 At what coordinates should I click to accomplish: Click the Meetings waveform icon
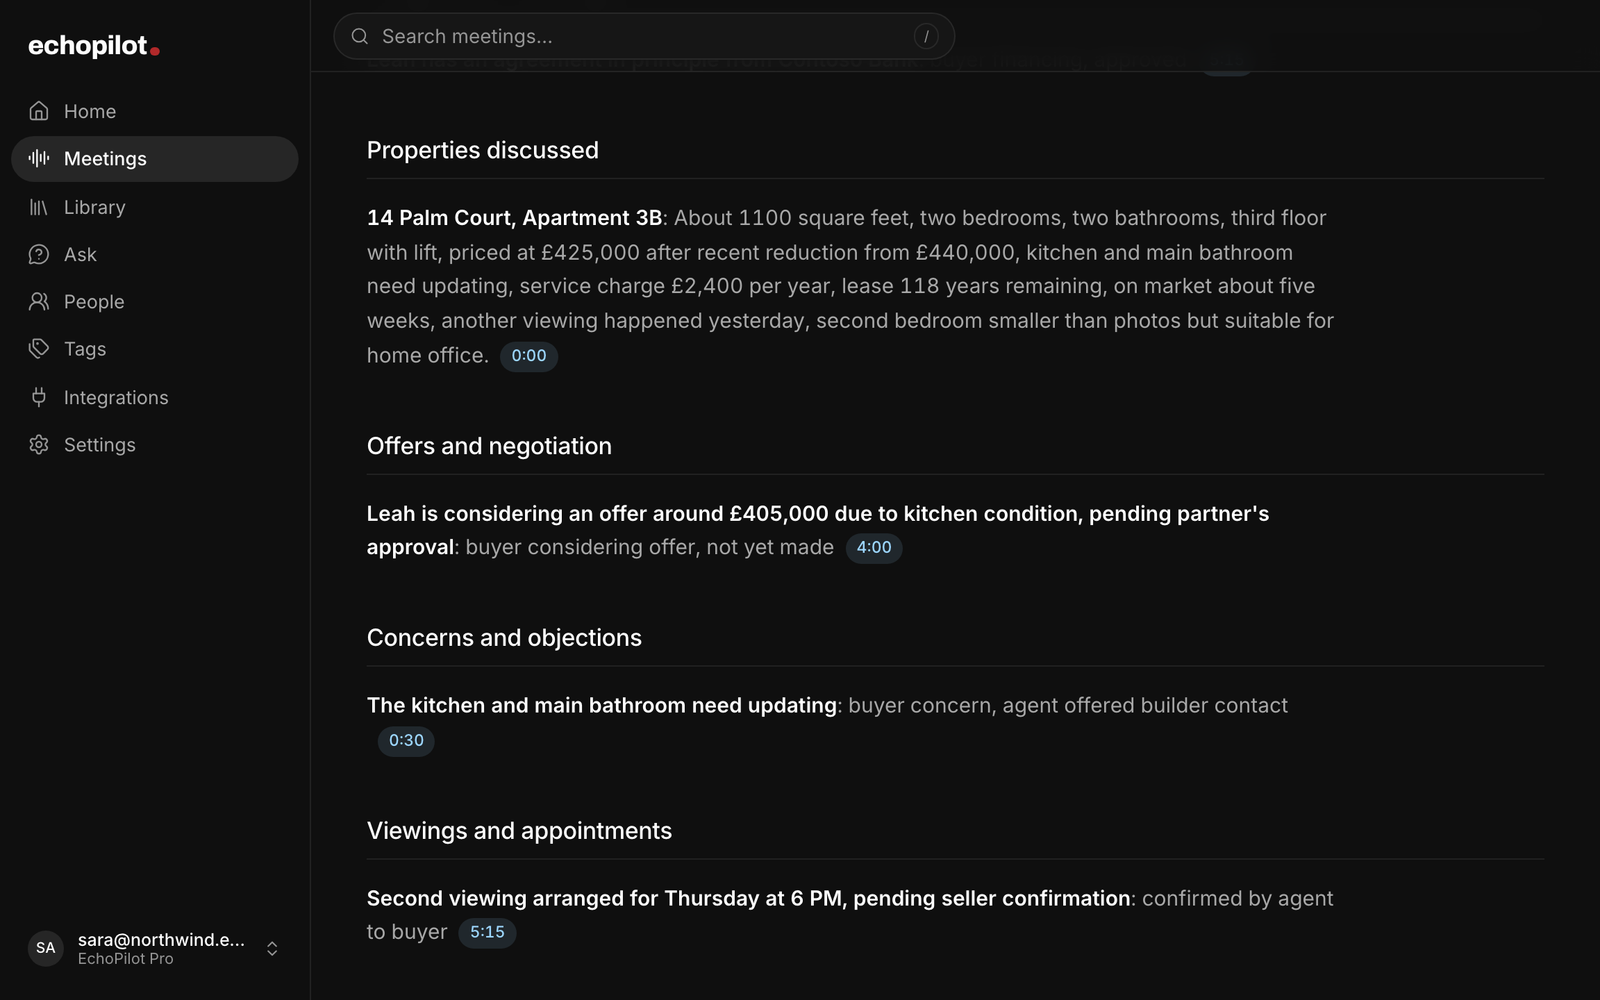pos(39,158)
